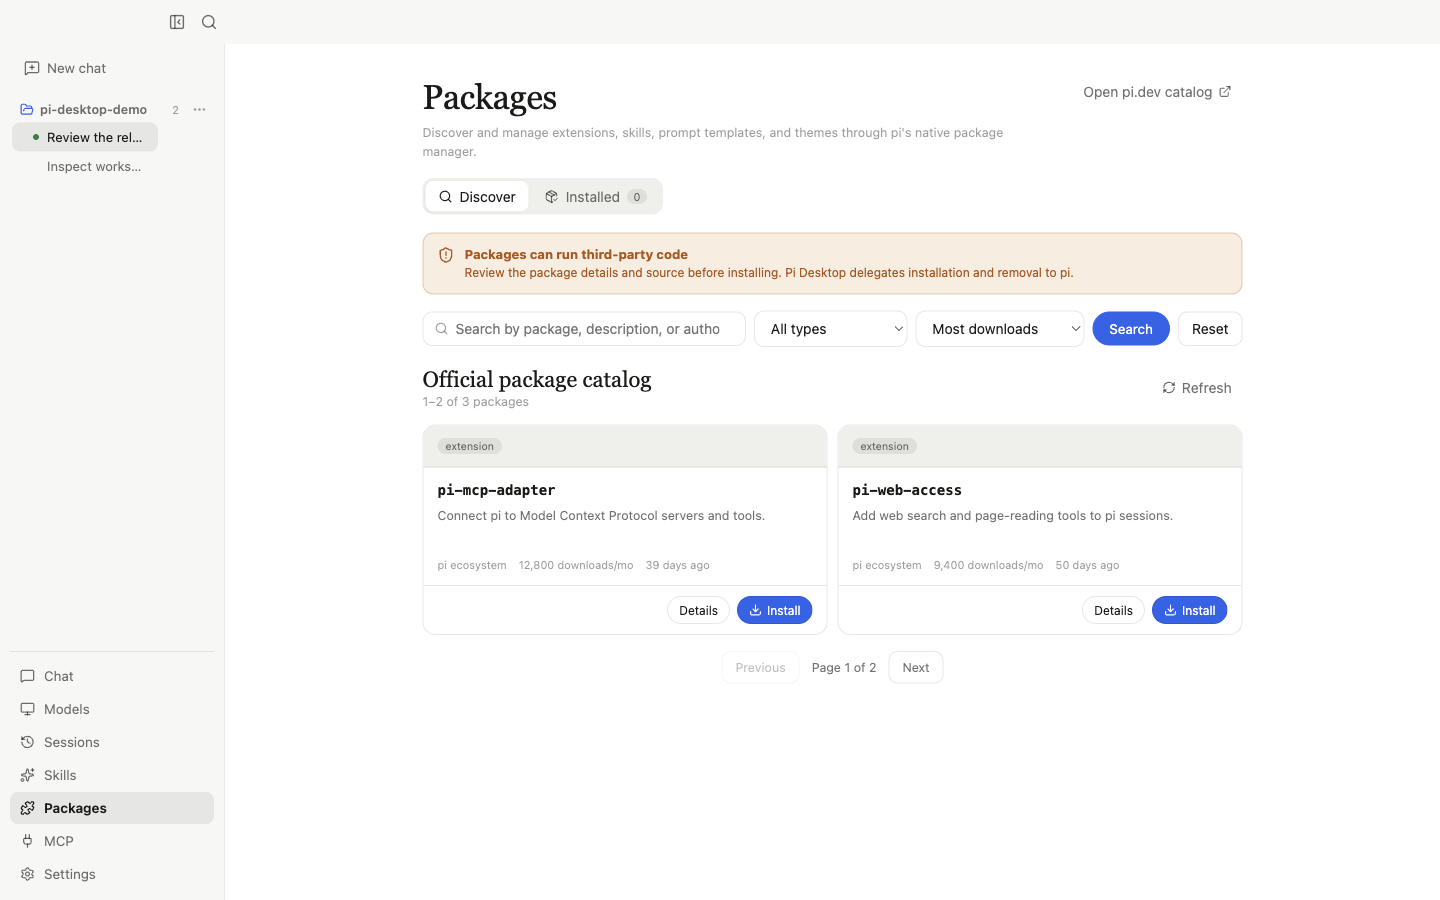
Task: Focus the package search input field
Action: tap(584, 329)
